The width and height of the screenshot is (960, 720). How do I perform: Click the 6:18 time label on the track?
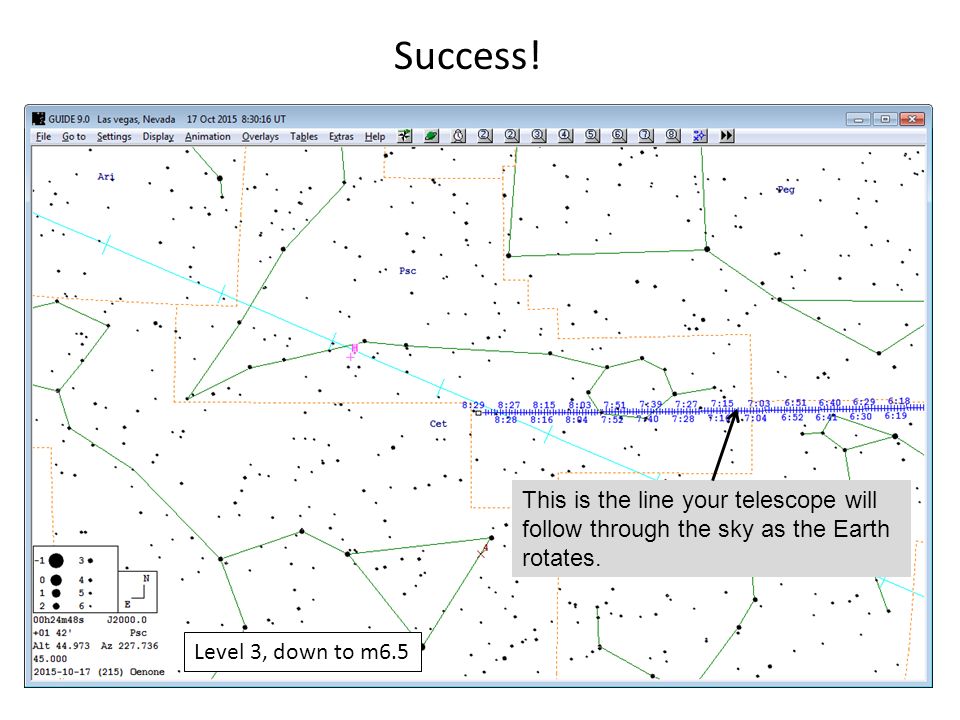pos(899,401)
